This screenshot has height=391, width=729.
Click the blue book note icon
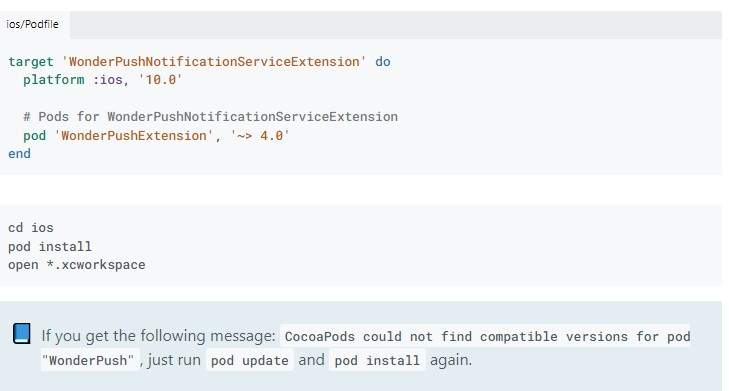[21, 334]
